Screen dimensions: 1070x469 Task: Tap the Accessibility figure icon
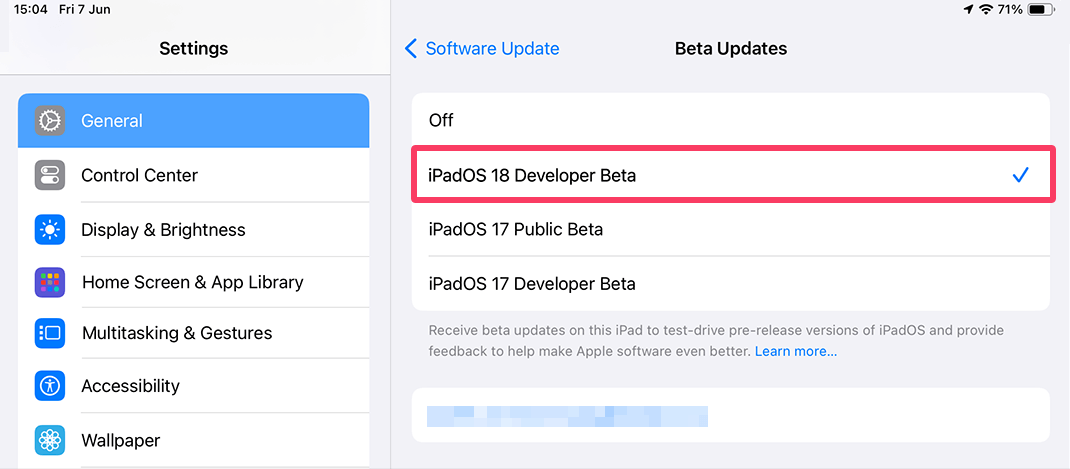point(50,386)
